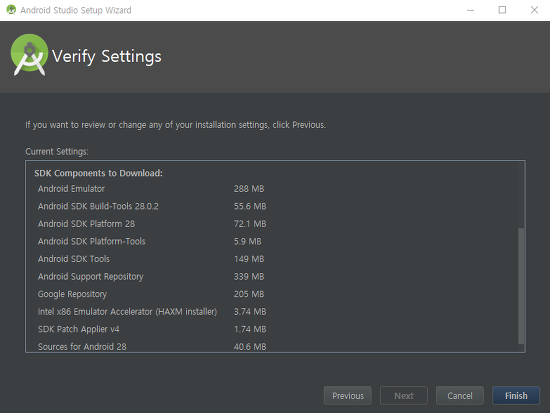This screenshot has height=413, width=550.
Task: Click the Finish button
Action: pos(516,395)
